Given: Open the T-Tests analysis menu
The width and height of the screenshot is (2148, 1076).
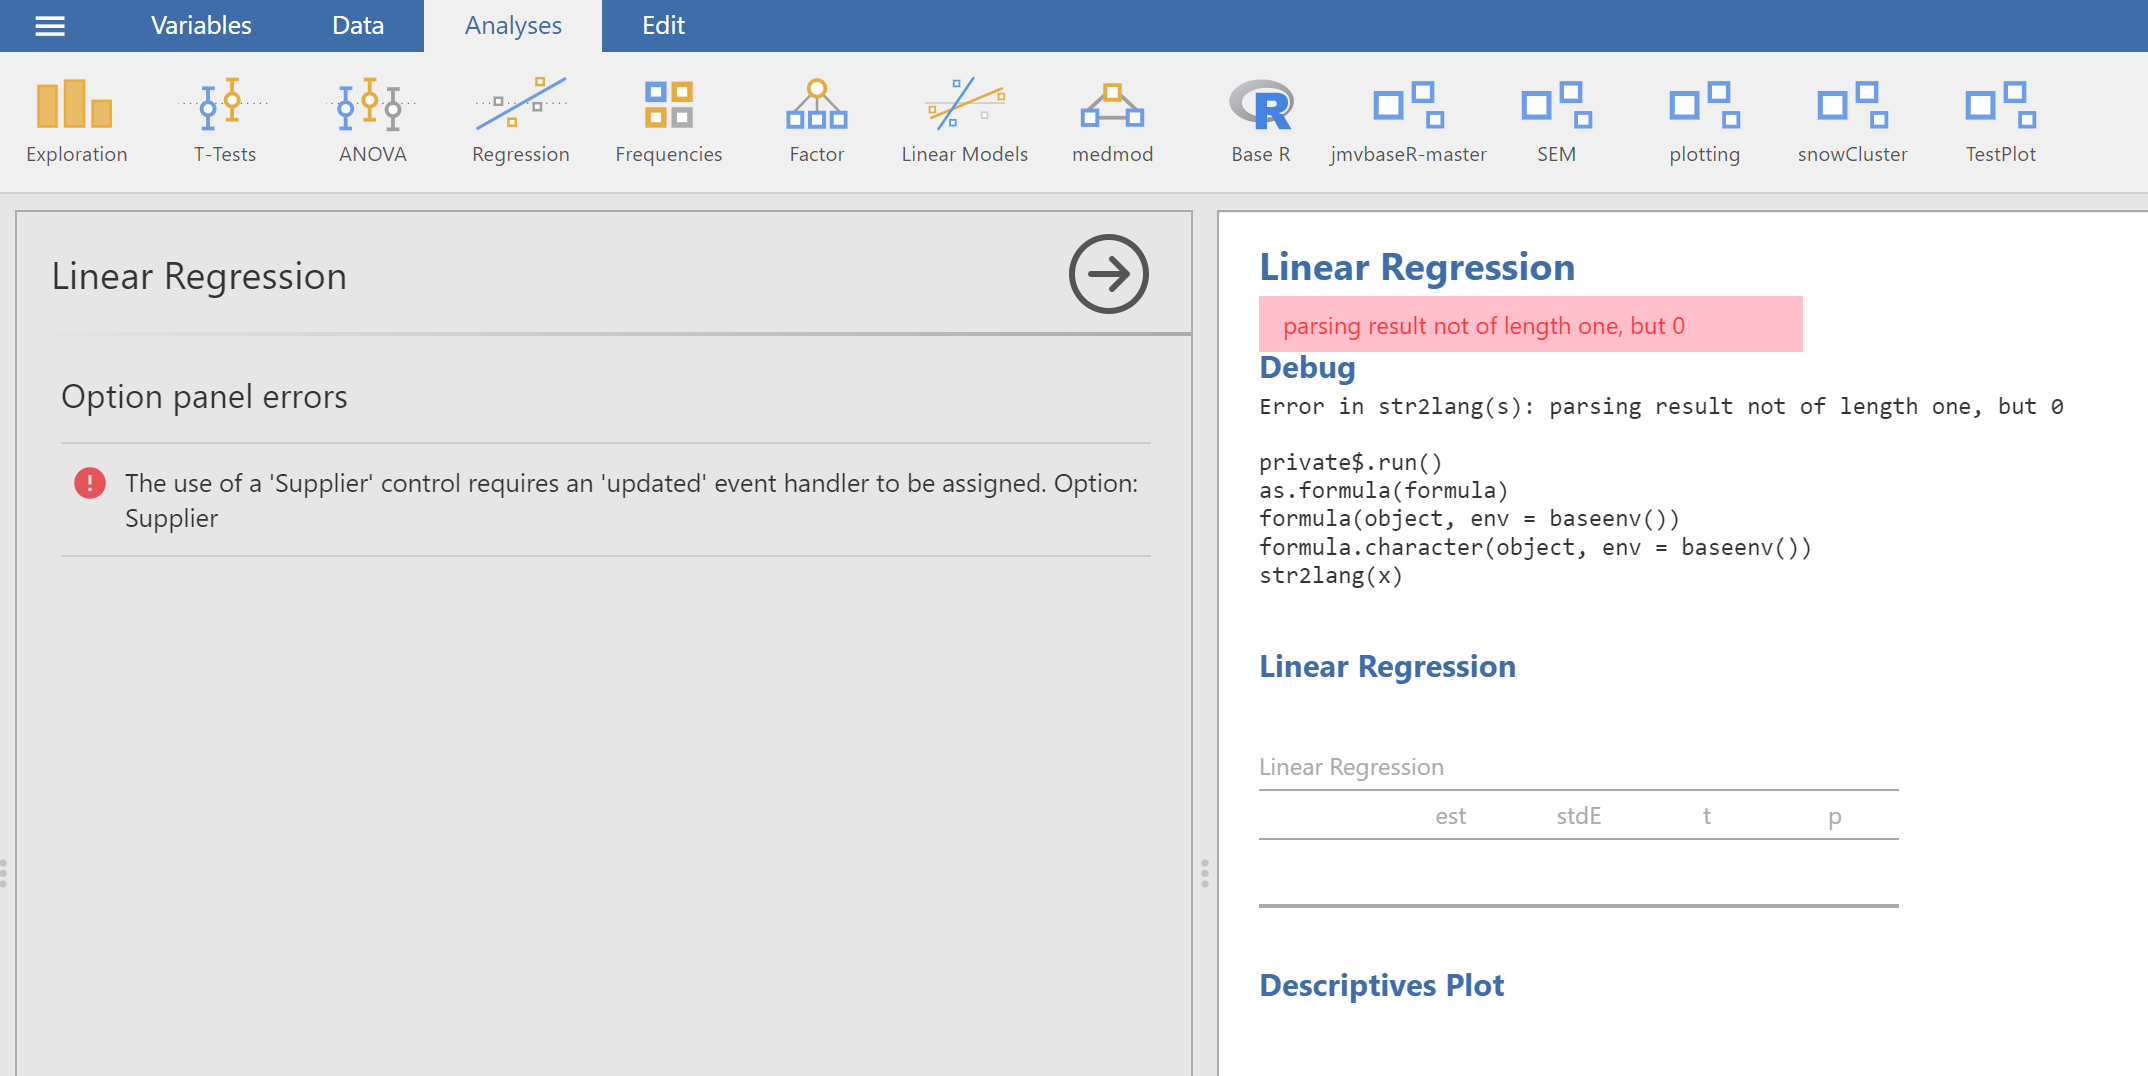Looking at the screenshot, I should [224, 120].
